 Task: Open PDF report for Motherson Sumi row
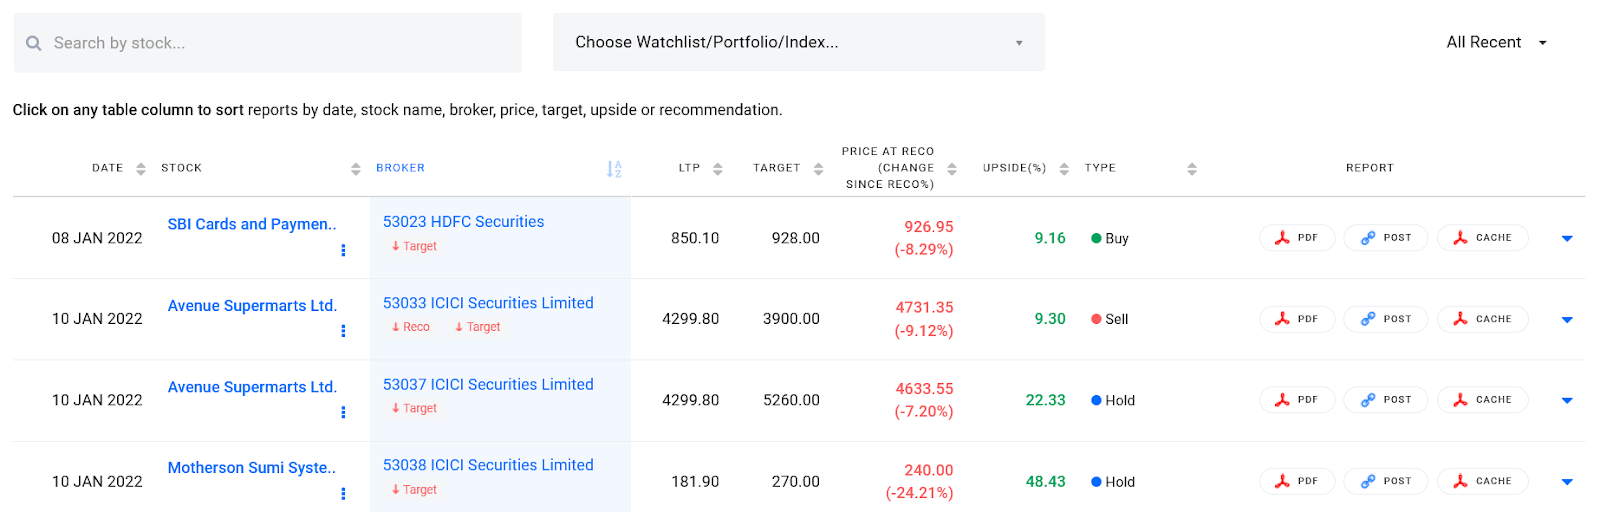[x=1297, y=481]
